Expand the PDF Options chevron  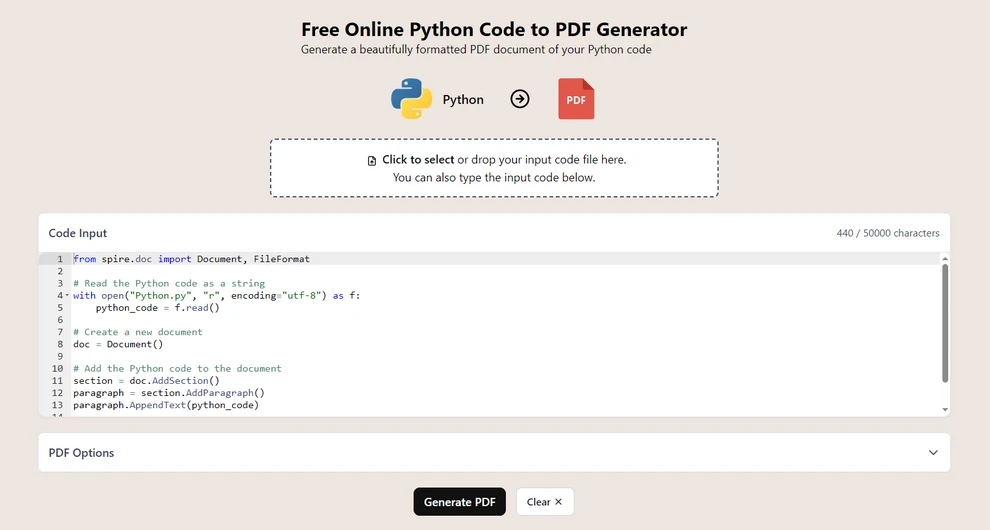(933, 453)
